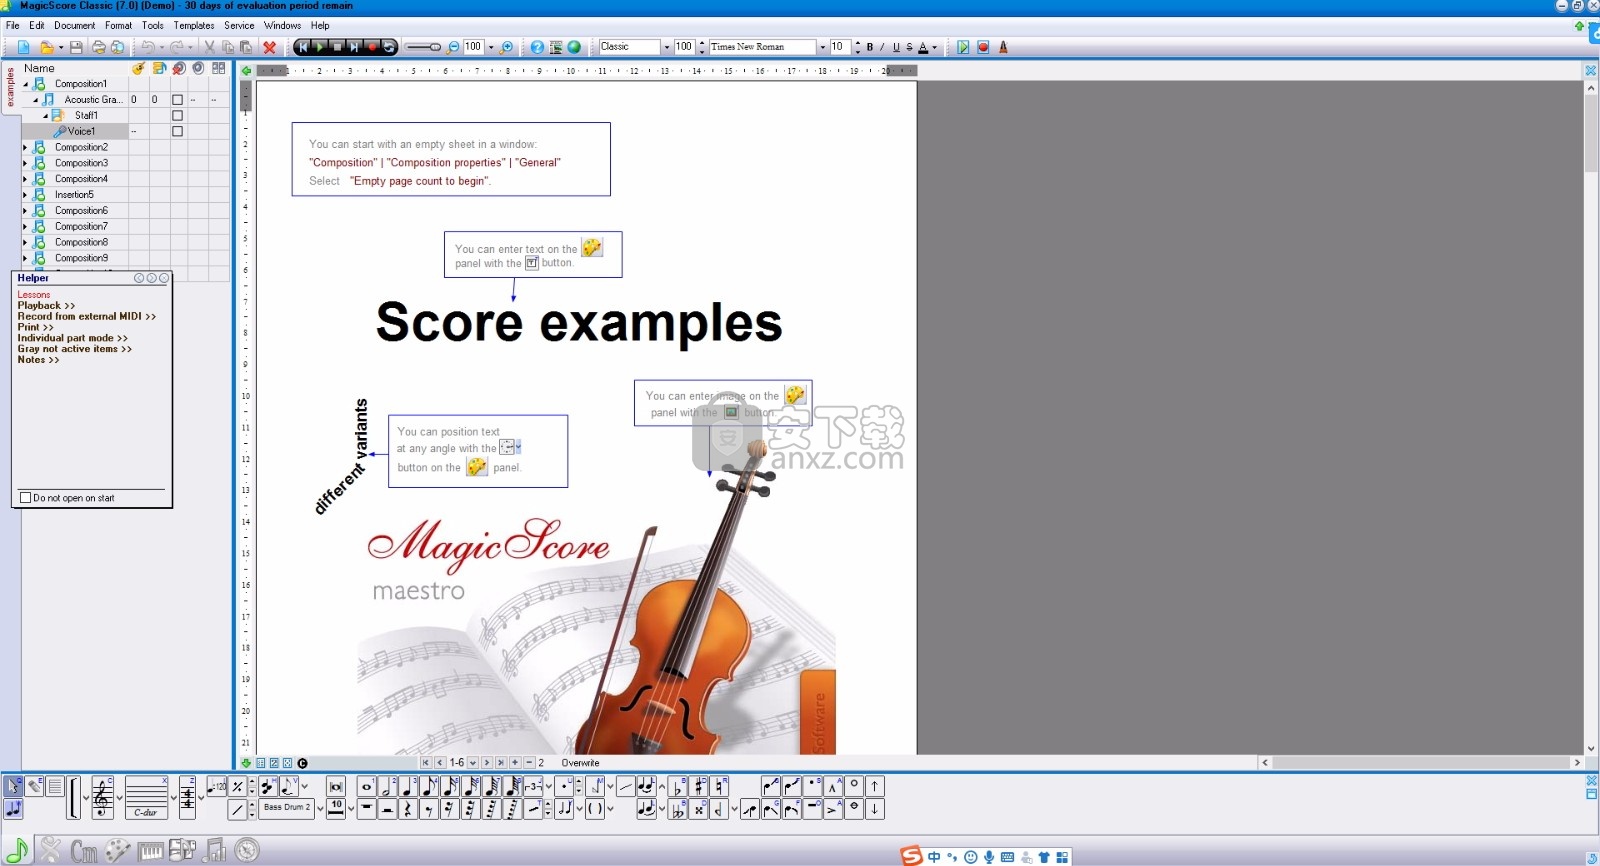Expand the Composition2 tree node
This screenshot has height=866, width=1600.
pos(26,147)
